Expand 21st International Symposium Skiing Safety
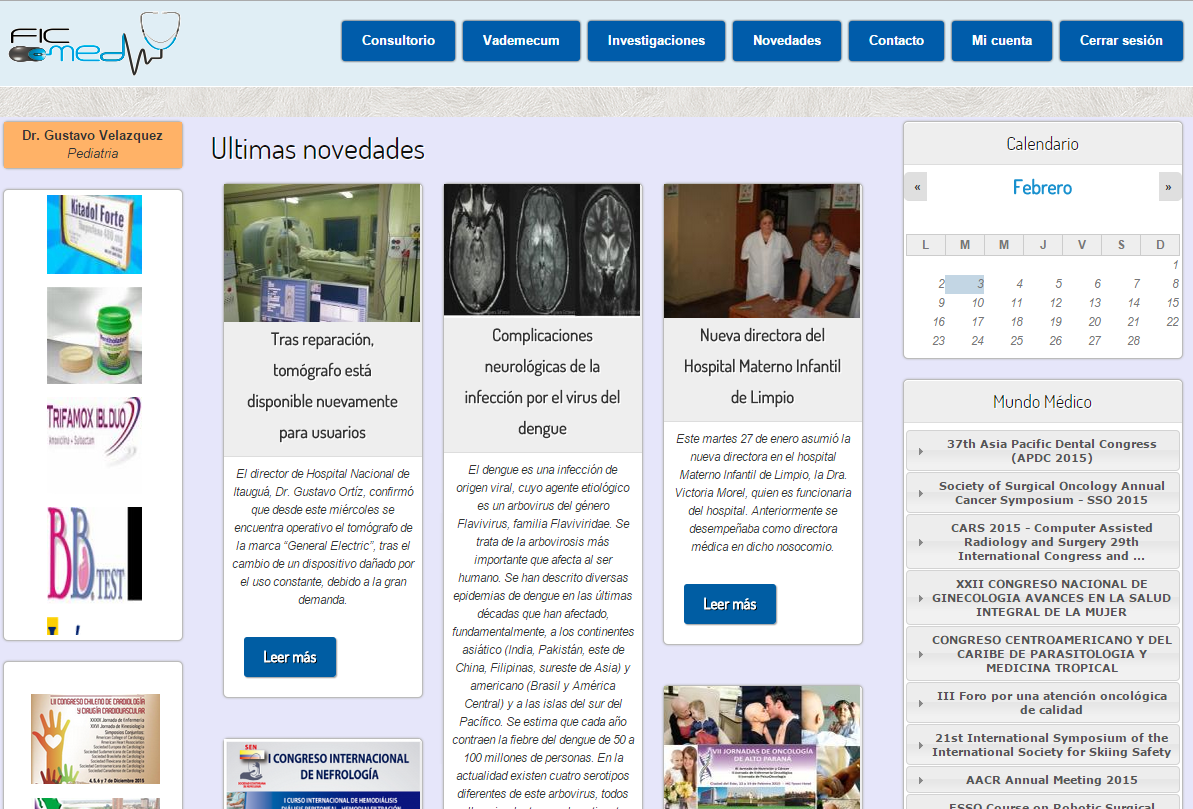 pos(1042,744)
